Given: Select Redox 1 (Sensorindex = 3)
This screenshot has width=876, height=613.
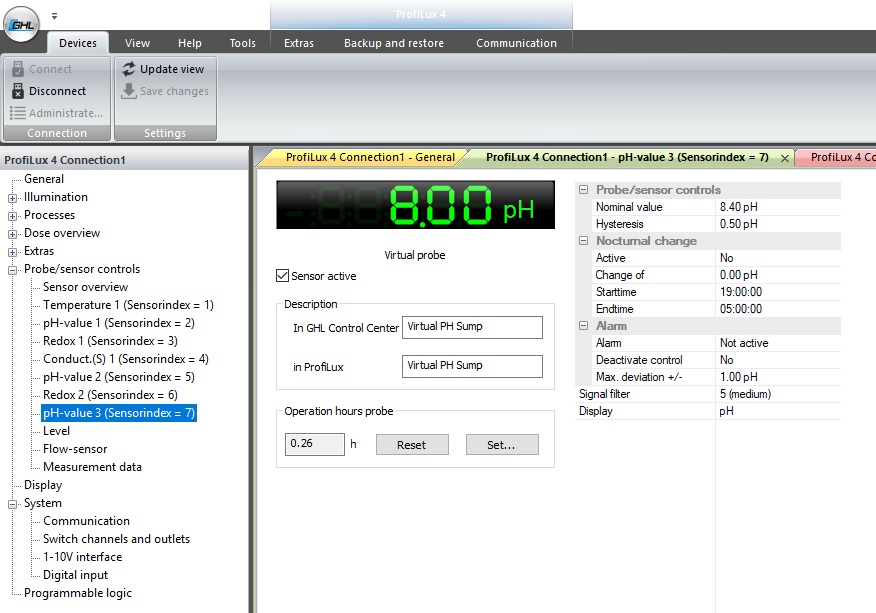Looking at the screenshot, I should [110, 340].
